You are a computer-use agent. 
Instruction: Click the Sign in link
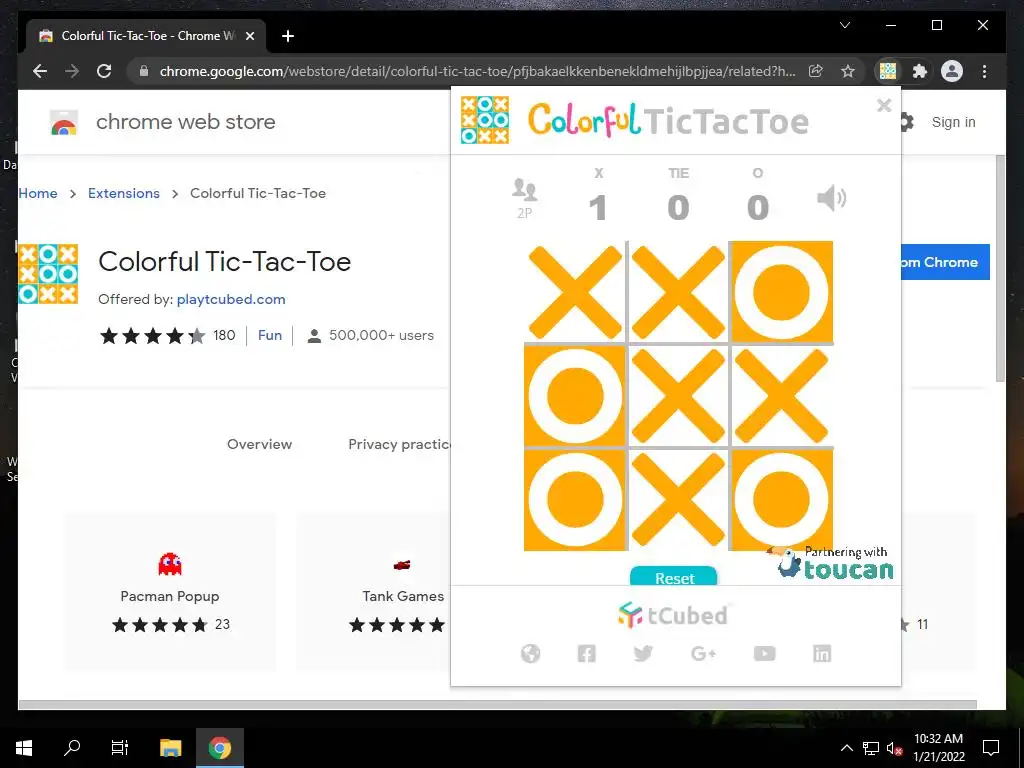point(953,122)
